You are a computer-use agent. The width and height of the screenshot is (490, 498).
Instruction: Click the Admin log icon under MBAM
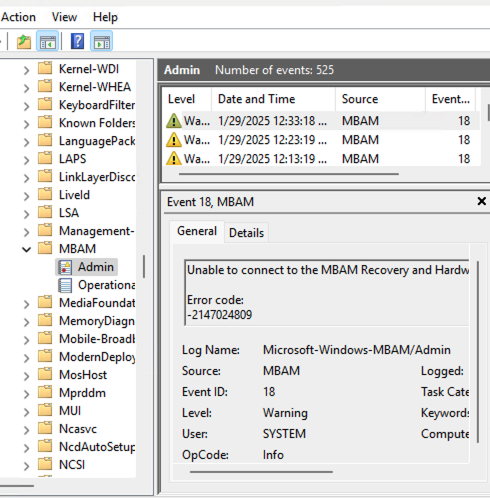coord(65,267)
